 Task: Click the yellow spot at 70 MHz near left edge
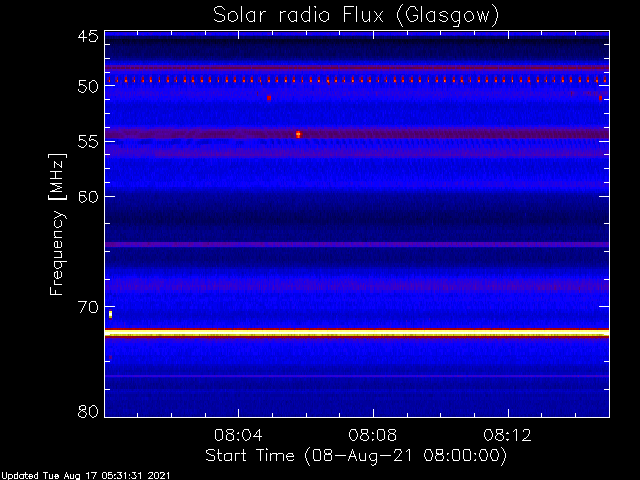click(110, 314)
